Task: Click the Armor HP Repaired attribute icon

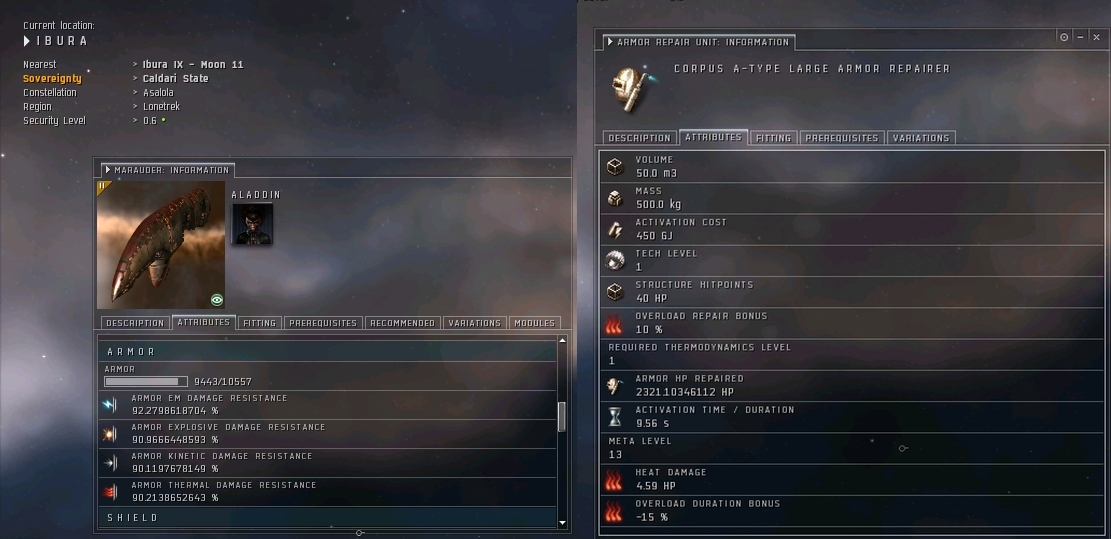Action: click(614, 386)
